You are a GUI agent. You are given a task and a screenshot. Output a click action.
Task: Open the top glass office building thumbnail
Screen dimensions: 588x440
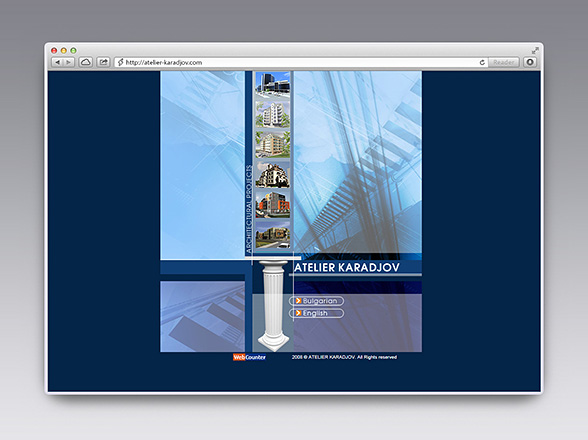point(273,85)
